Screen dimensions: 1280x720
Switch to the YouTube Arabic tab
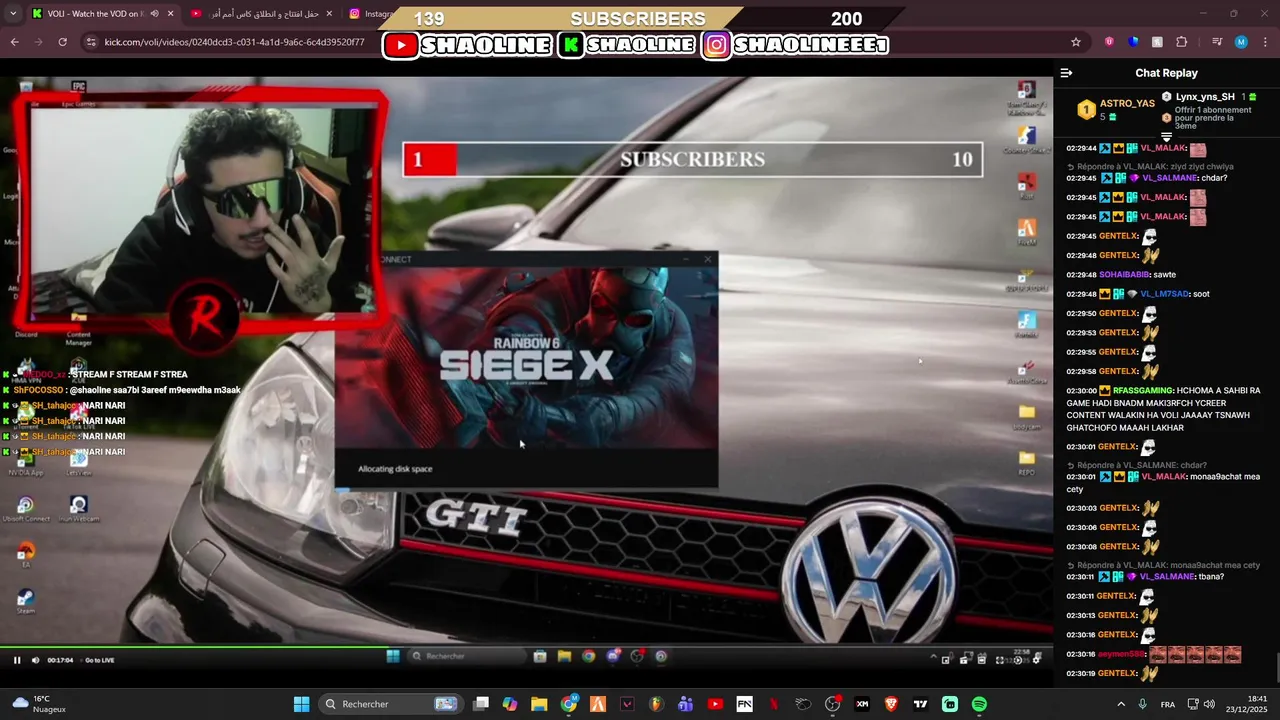point(262,14)
